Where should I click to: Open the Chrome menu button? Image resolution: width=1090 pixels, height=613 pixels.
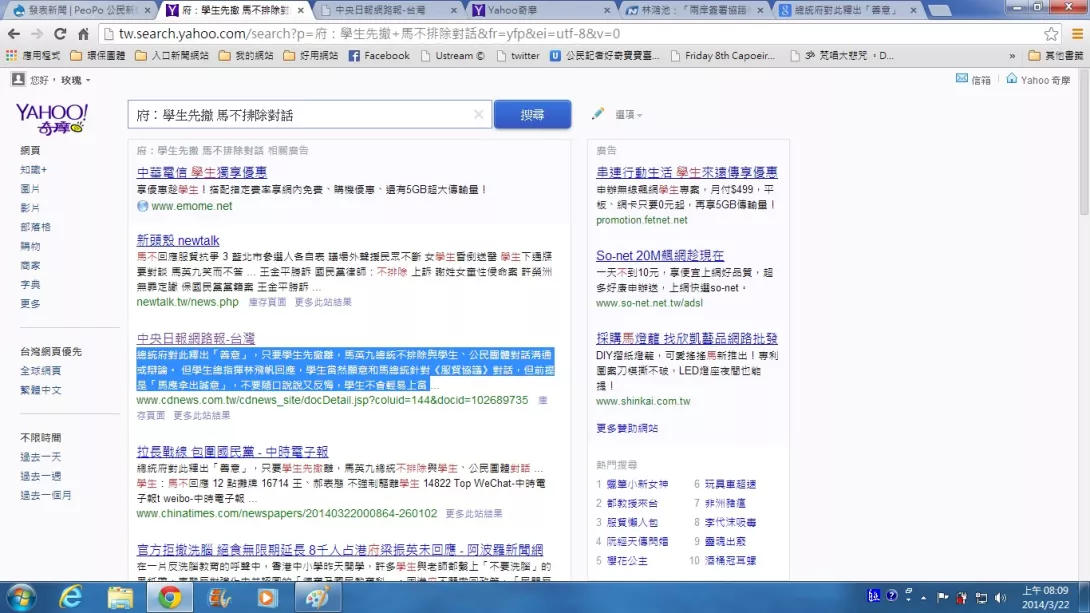pos(1077,33)
